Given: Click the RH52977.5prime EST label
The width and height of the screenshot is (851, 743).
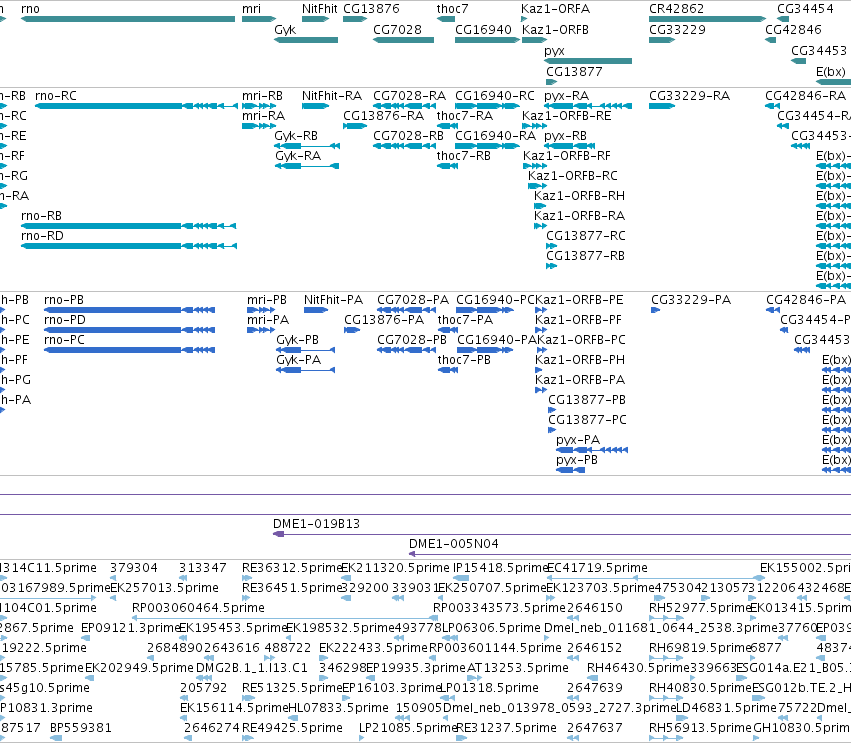Looking at the screenshot, I should (x=700, y=608).
